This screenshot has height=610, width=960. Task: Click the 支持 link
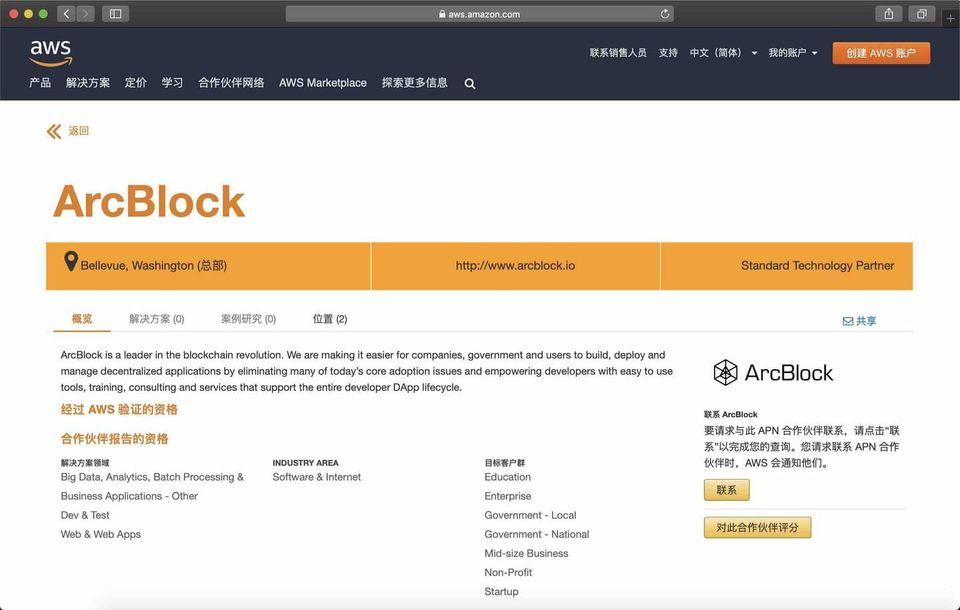click(668, 53)
